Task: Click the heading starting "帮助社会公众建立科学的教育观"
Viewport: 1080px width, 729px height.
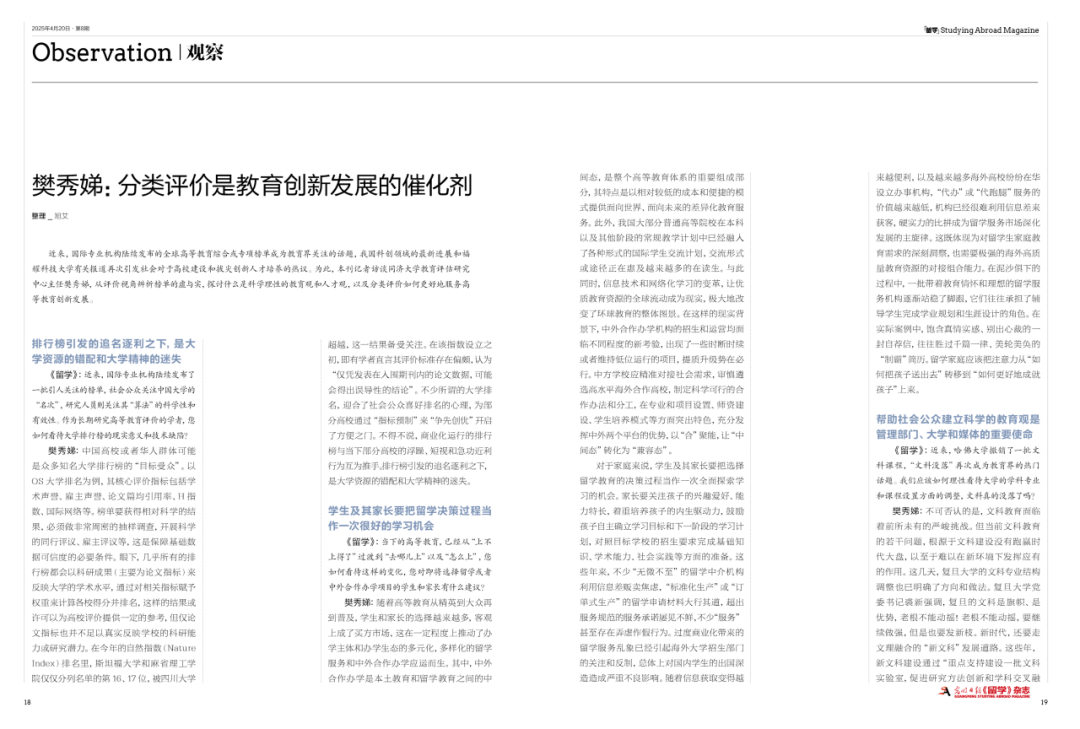Action: pos(958,427)
